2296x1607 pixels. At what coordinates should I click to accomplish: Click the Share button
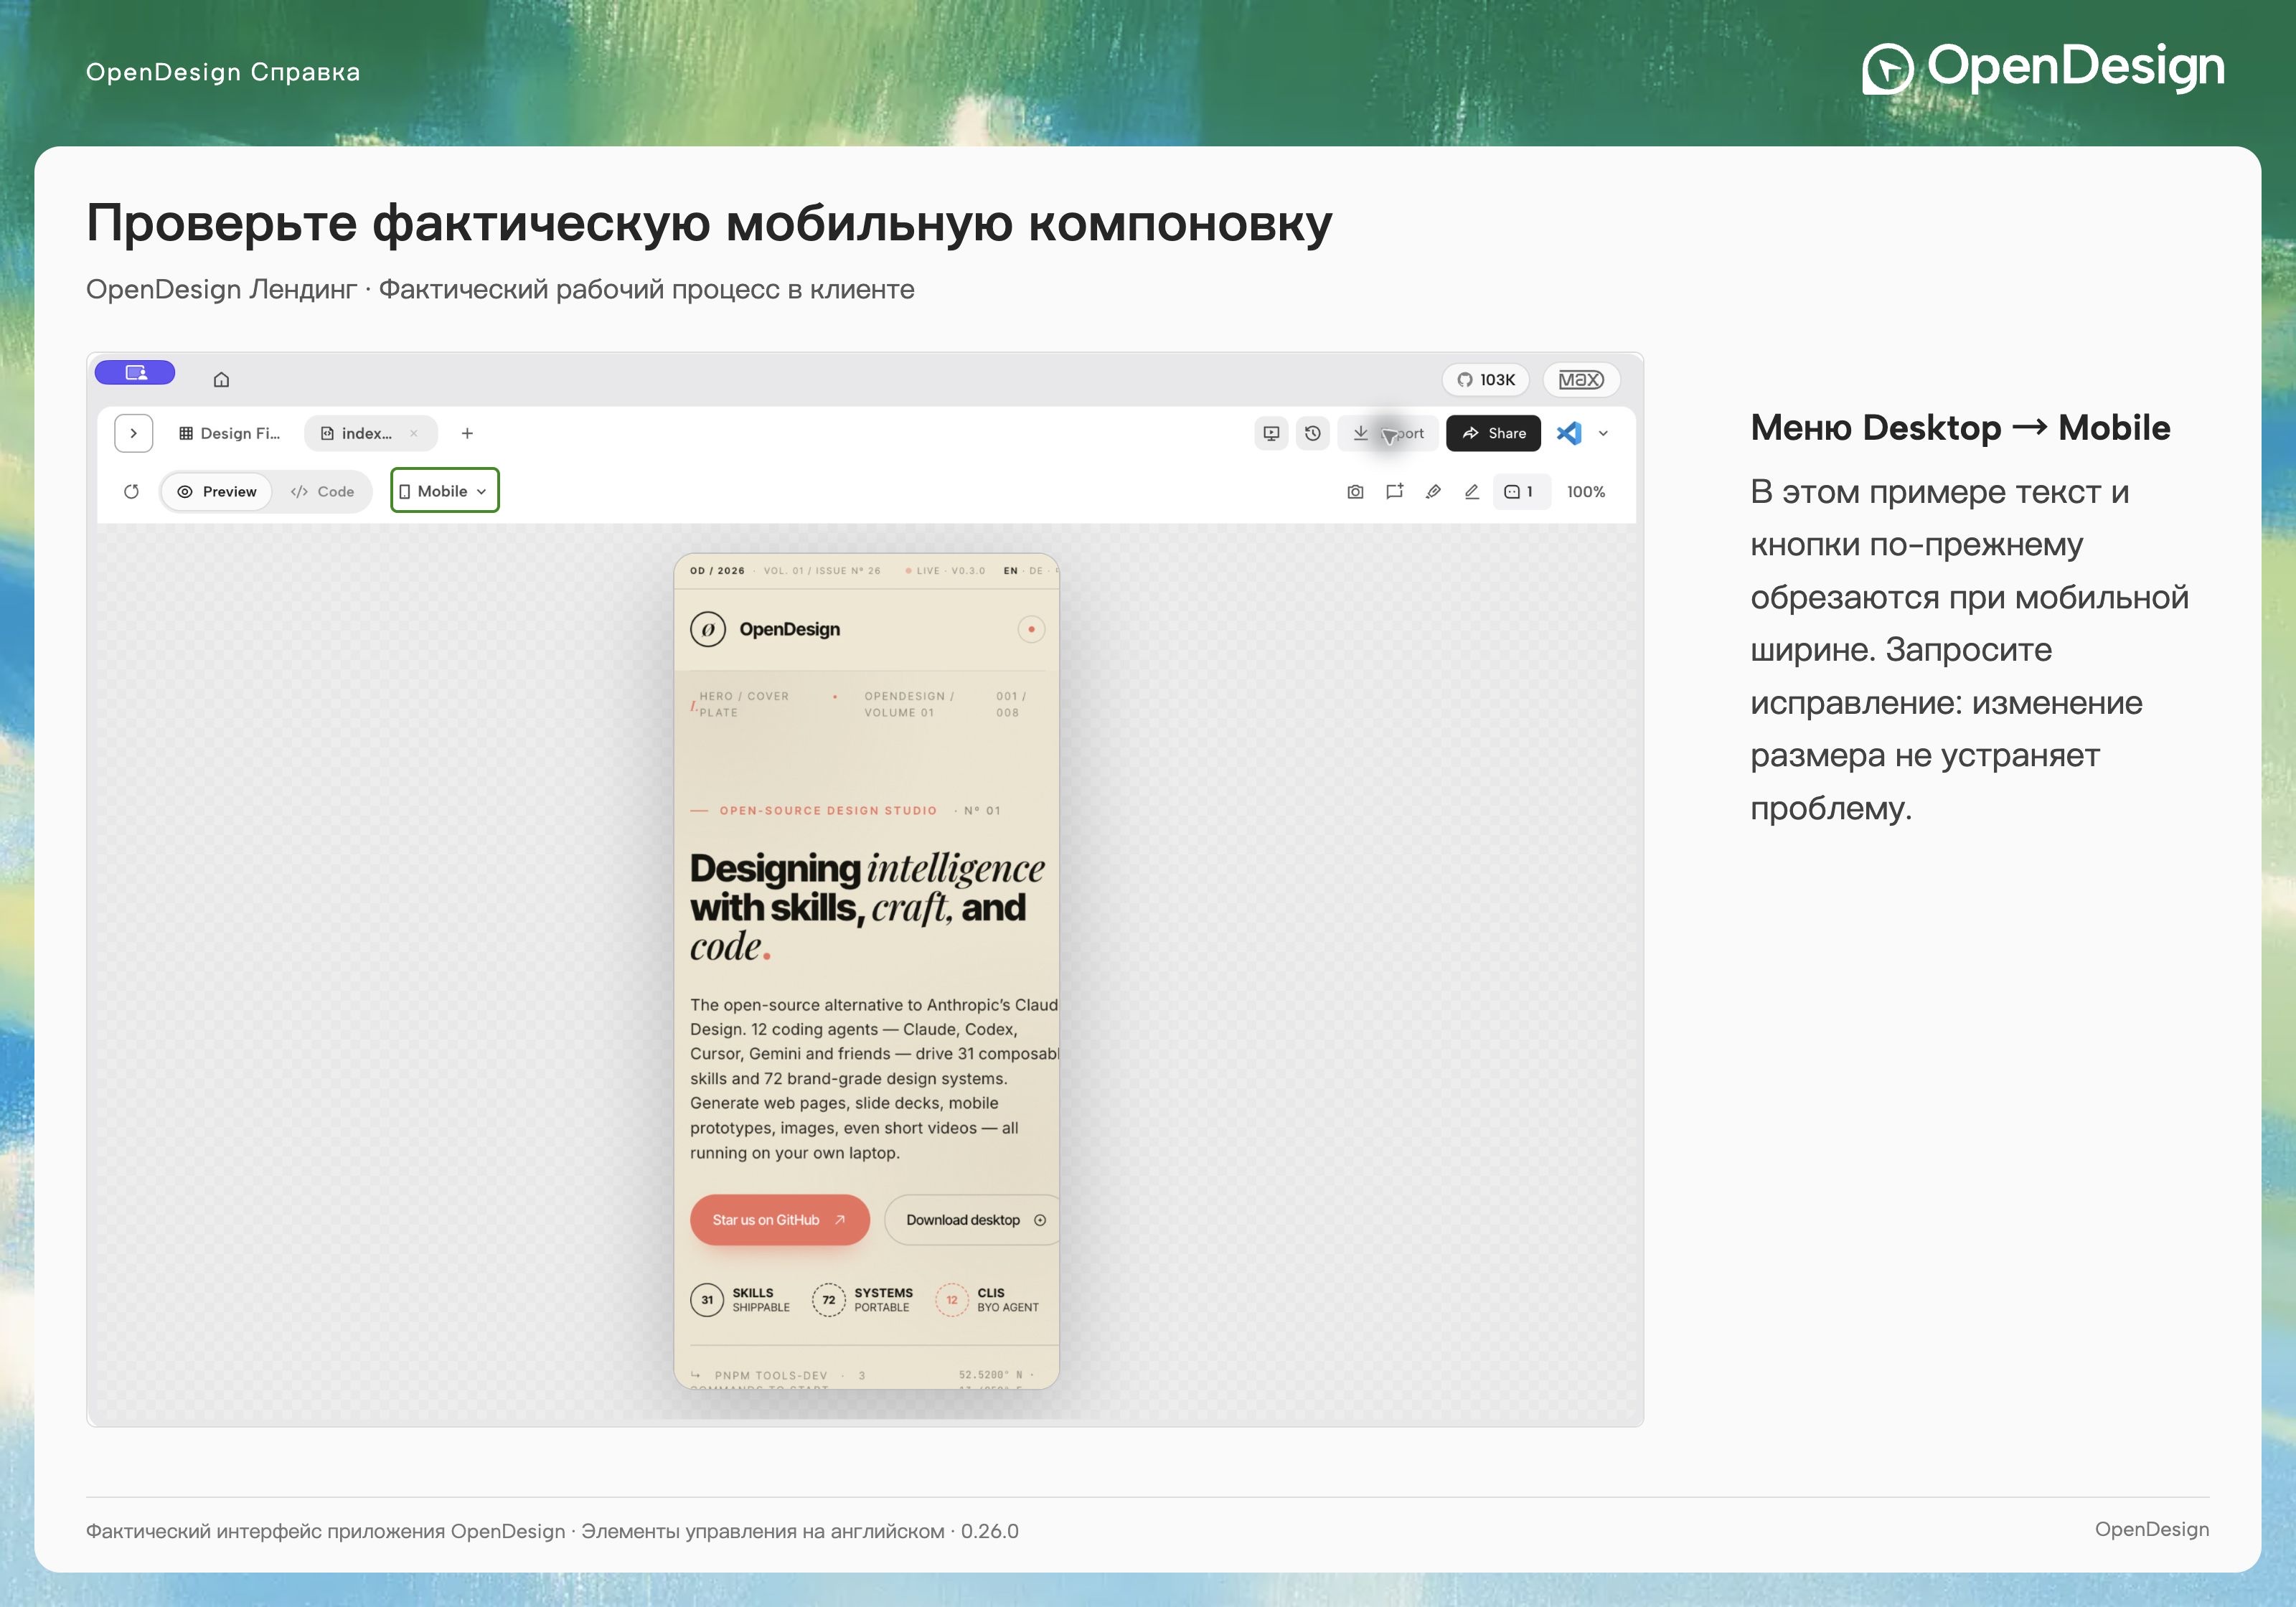(1493, 433)
